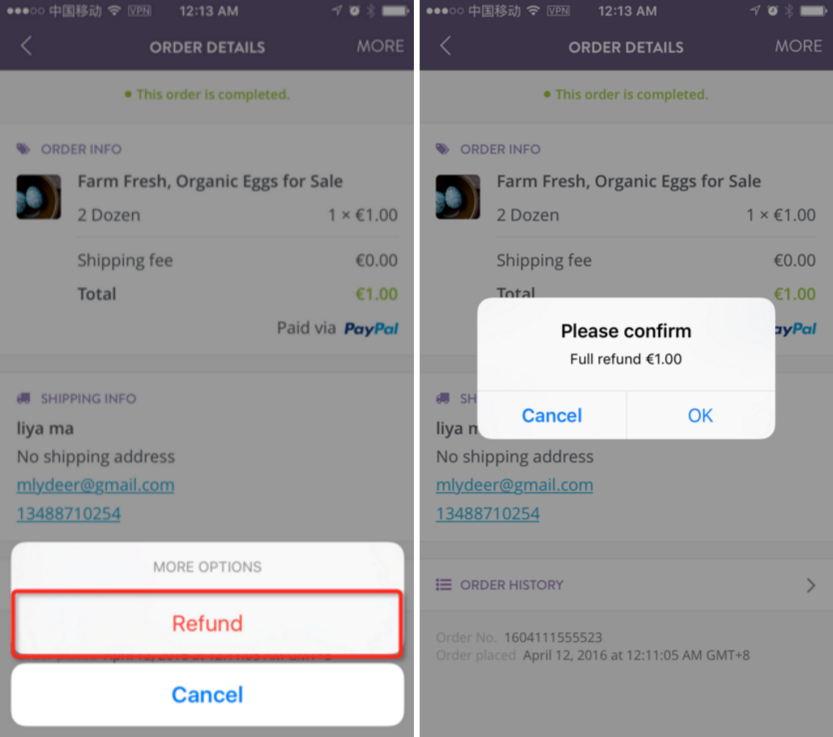Tap the PayPal logo on left screen
This screenshot has height=737, width=833.
coord(371,329)
